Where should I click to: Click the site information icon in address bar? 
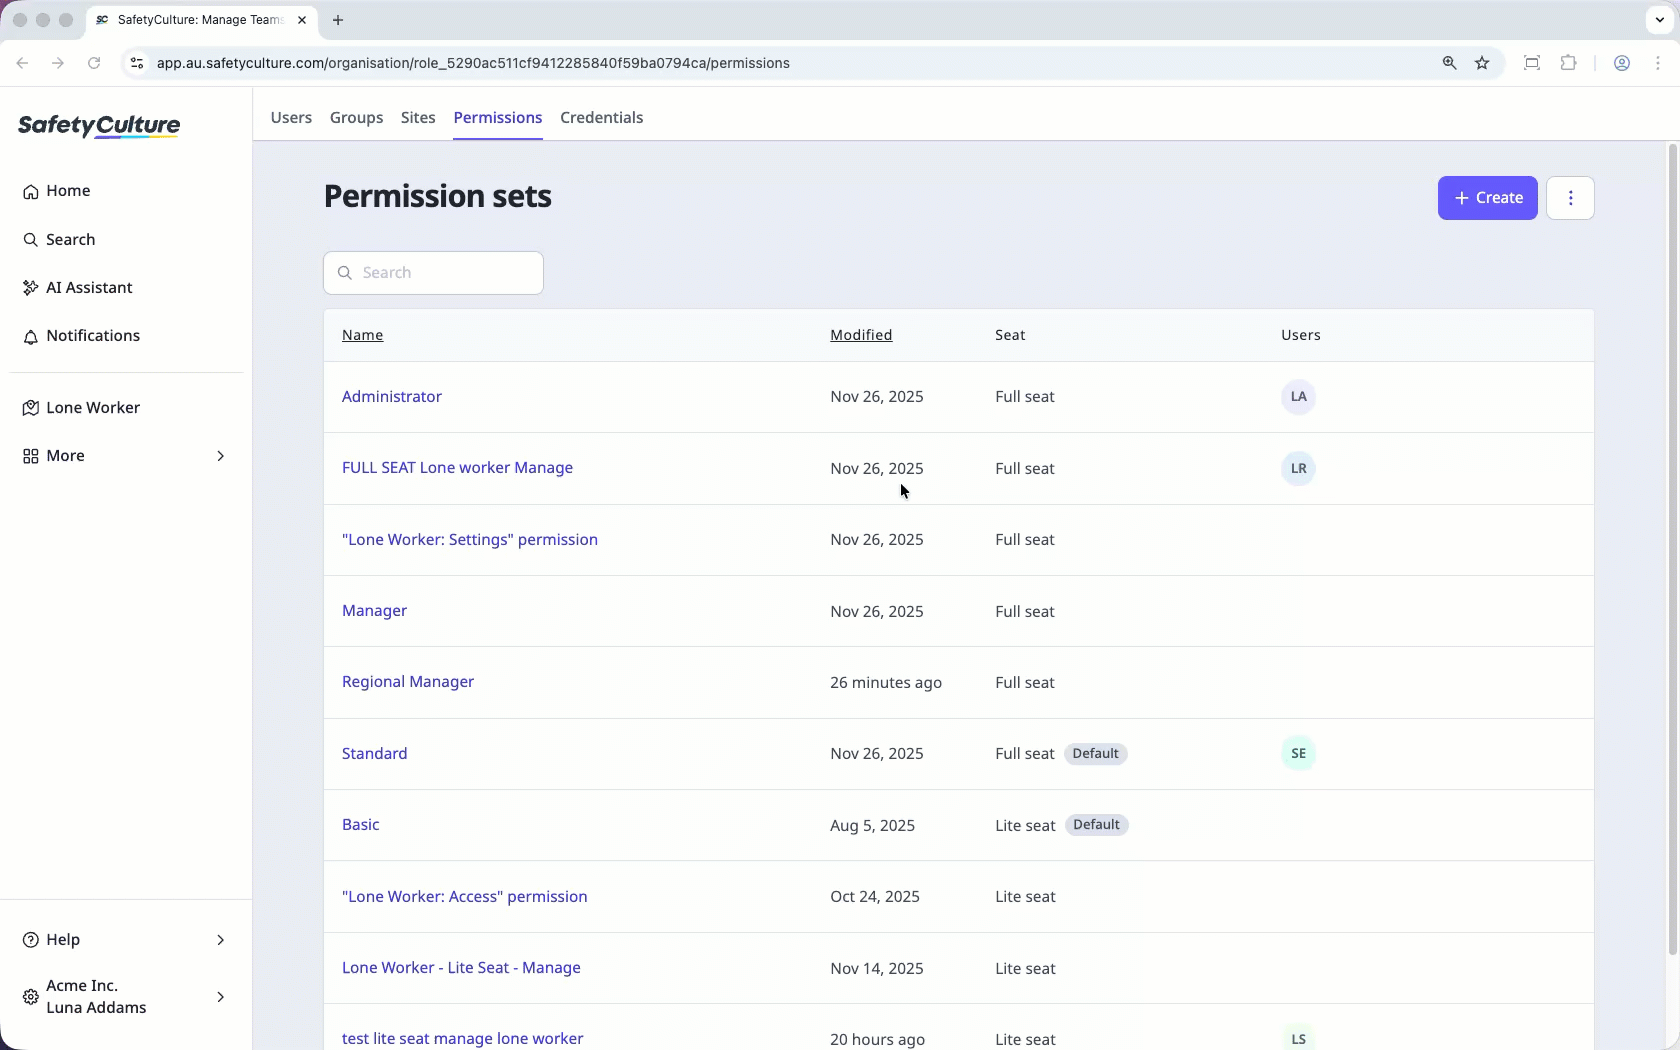pos(137,63)
